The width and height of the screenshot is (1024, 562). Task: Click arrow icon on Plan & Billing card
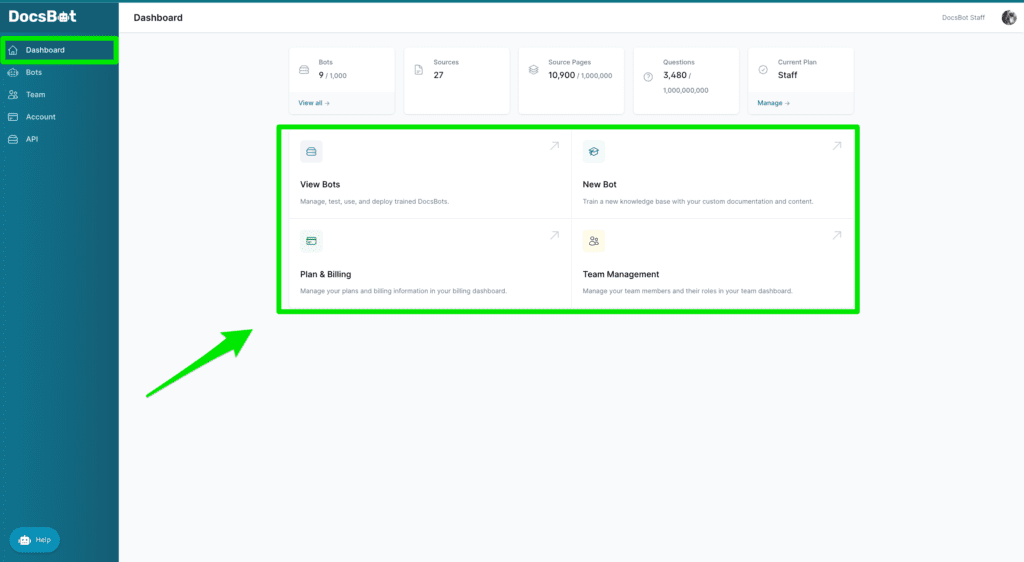[554, 236]
